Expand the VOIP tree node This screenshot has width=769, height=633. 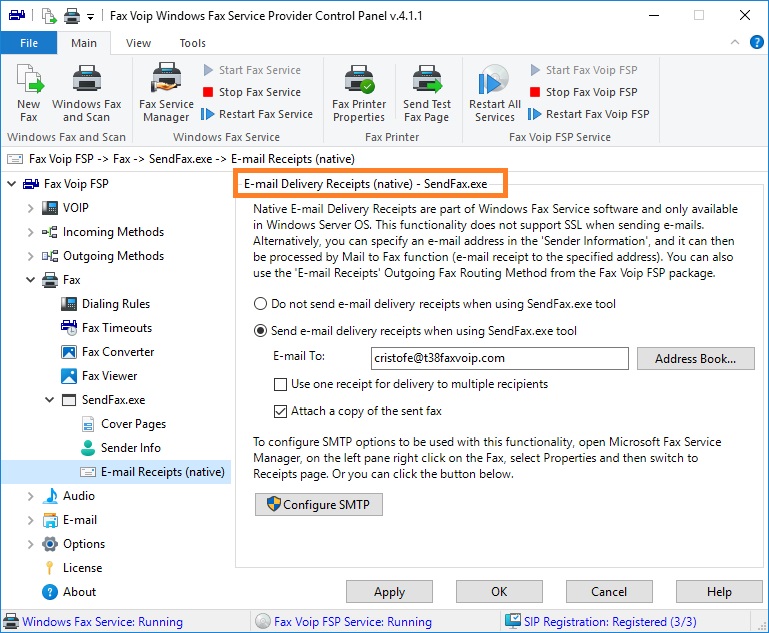tap(30, 208)
